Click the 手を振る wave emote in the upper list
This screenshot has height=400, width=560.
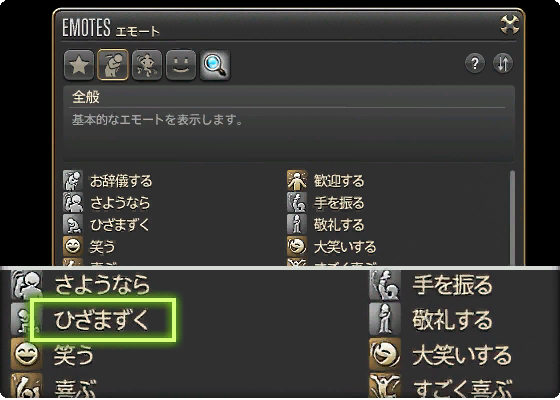[339, 203]
